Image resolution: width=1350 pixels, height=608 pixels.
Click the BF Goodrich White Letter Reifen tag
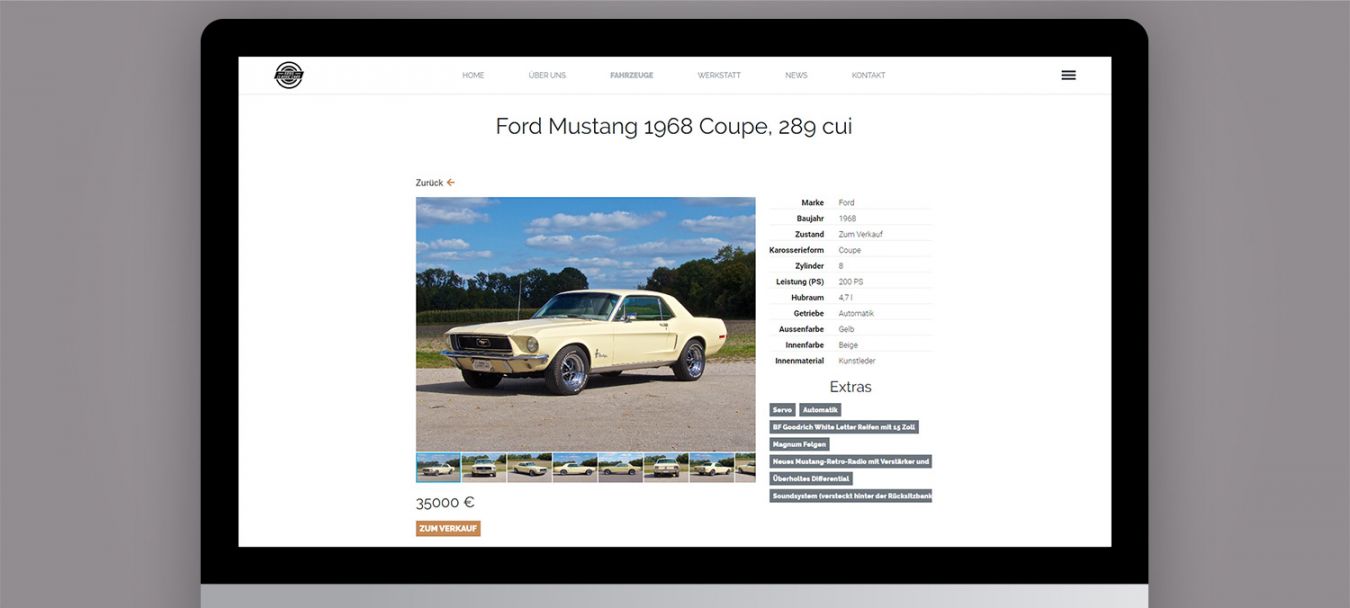844,427
